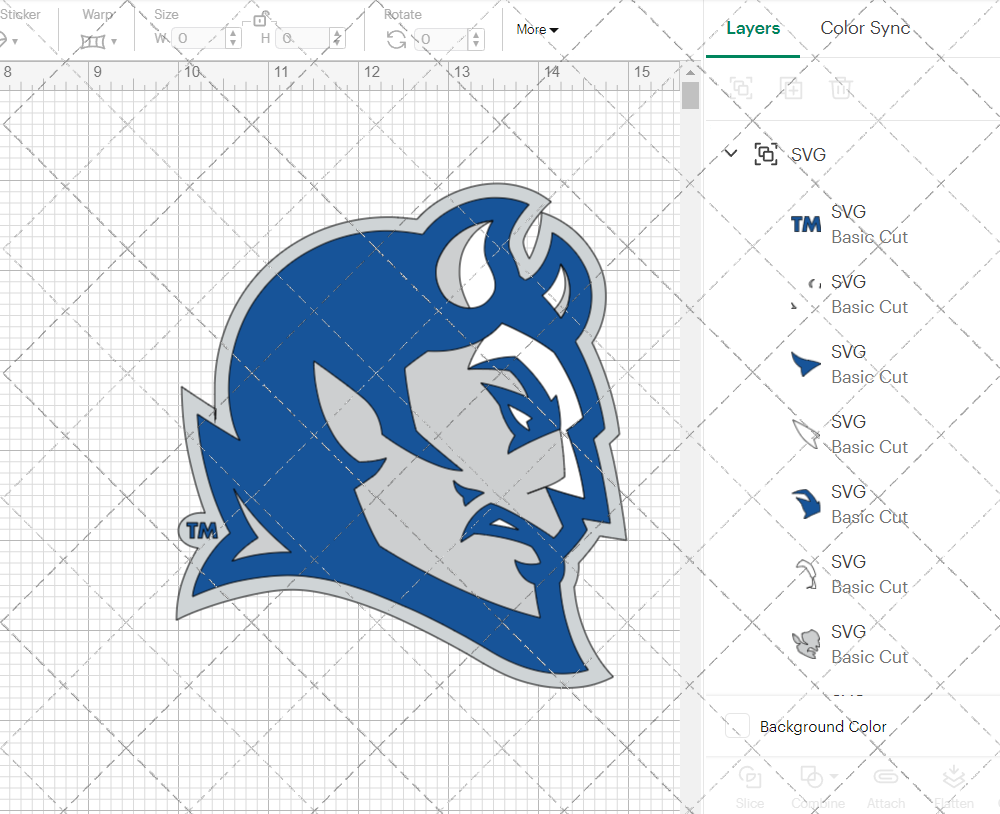Click the Sticker label

click(x=22, y=14)
